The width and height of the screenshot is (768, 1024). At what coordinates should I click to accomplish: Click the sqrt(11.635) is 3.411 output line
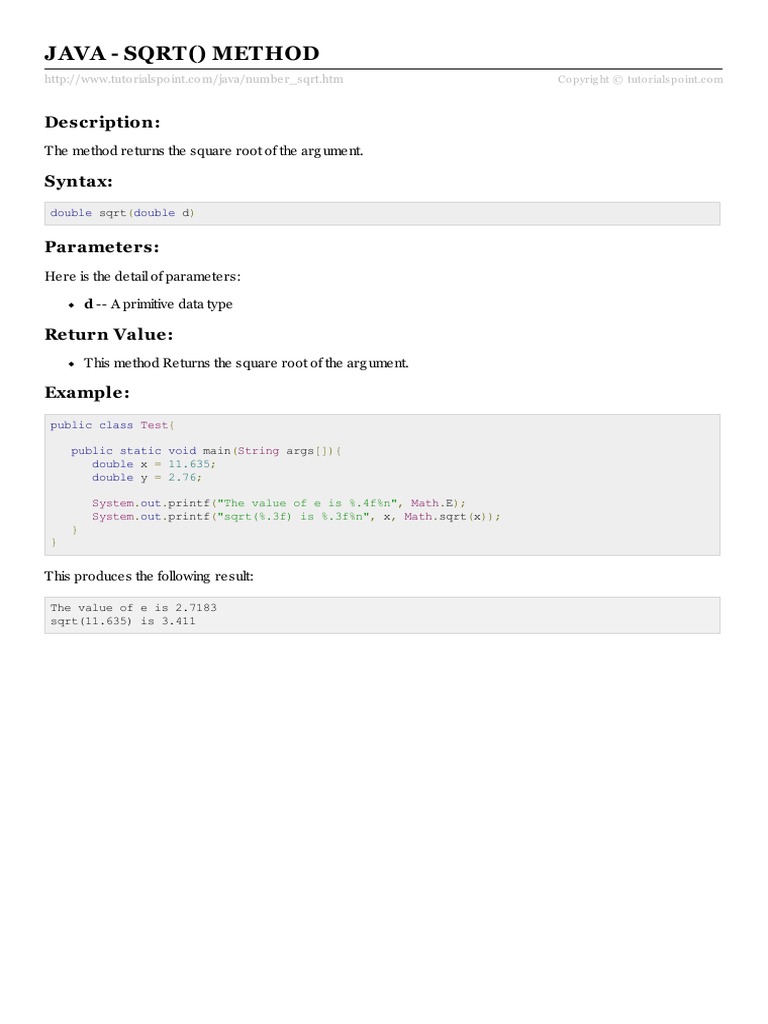click(122, 620)
